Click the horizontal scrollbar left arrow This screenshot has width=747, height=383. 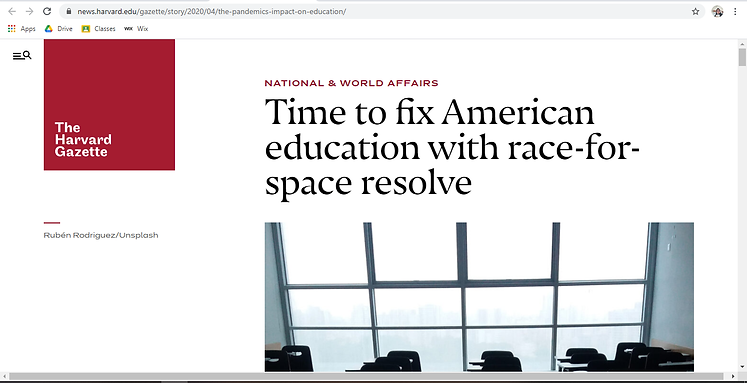pyautogui.click(x=4, y=376)
